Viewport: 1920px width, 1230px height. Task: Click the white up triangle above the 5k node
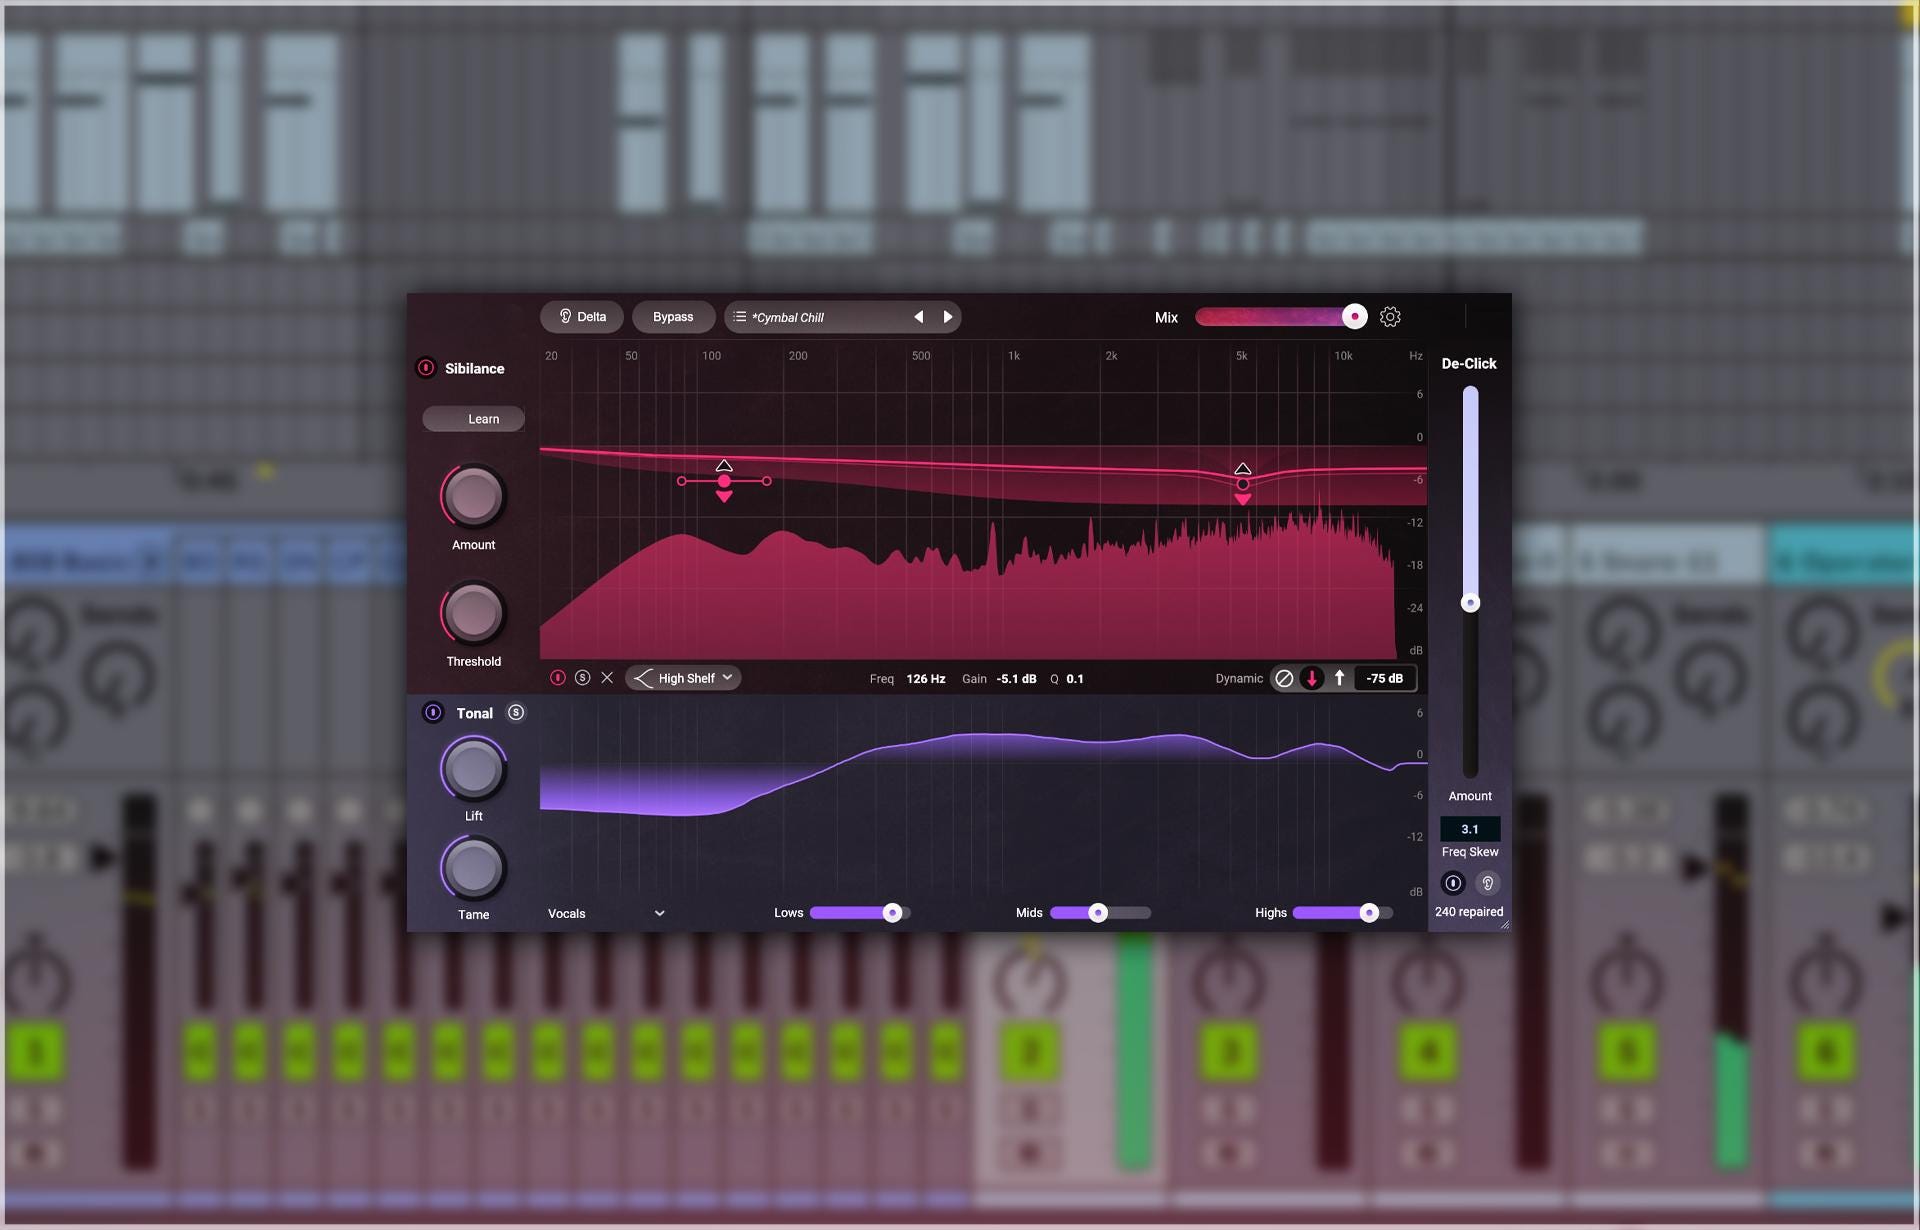tap(1243, 469)
